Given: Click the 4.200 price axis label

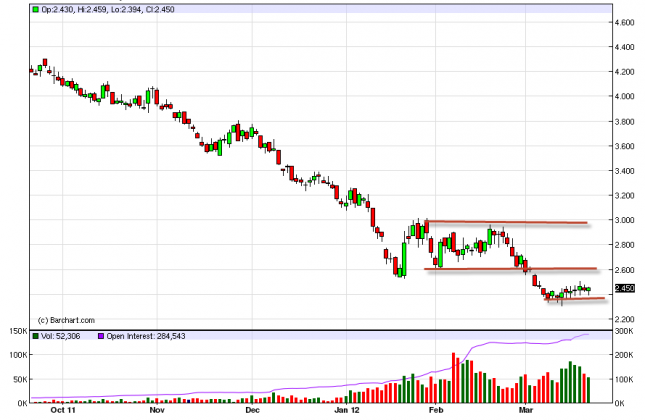Looking at the screenshot, I should pos(624,72).
